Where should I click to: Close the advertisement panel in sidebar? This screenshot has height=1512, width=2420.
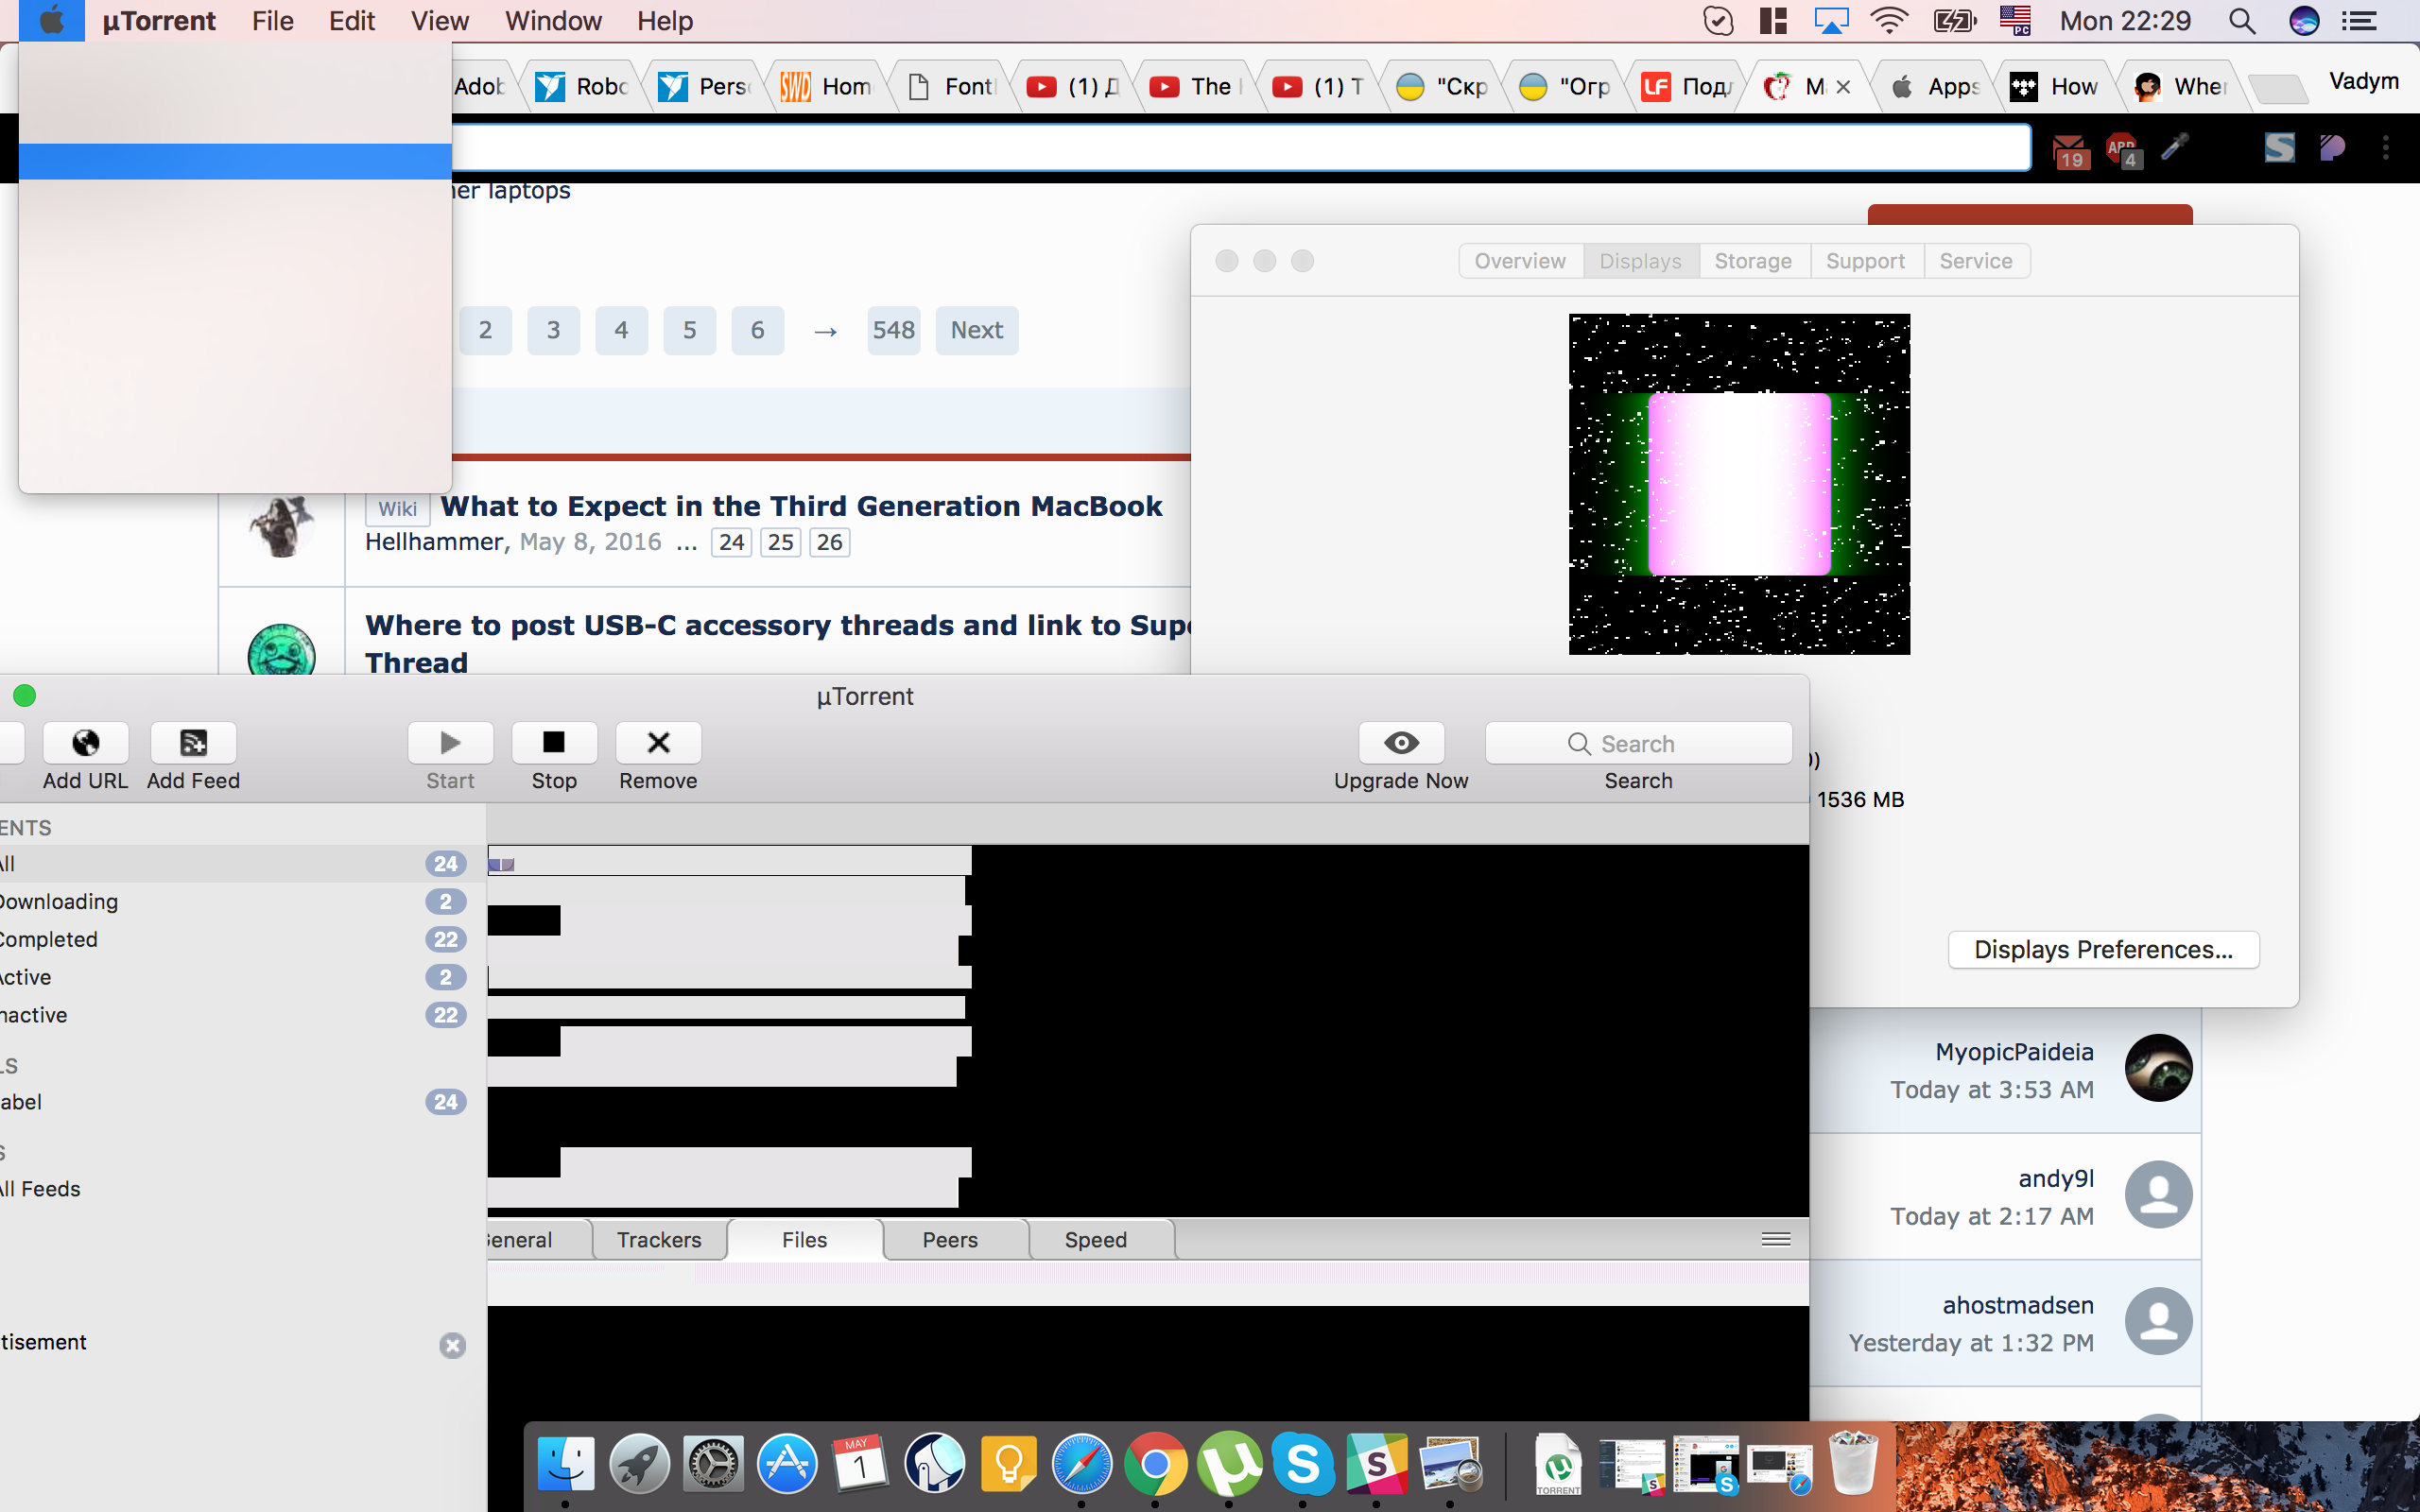(x=452, y=1345)
